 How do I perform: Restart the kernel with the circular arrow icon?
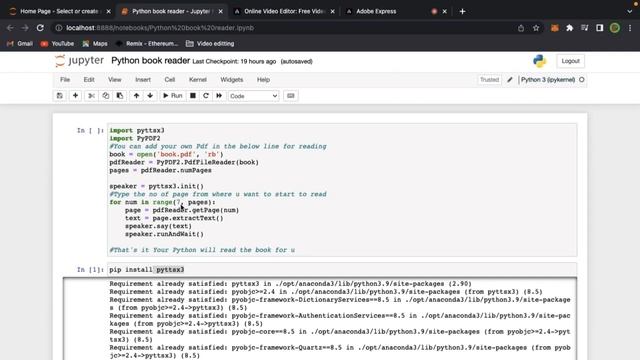206,96
